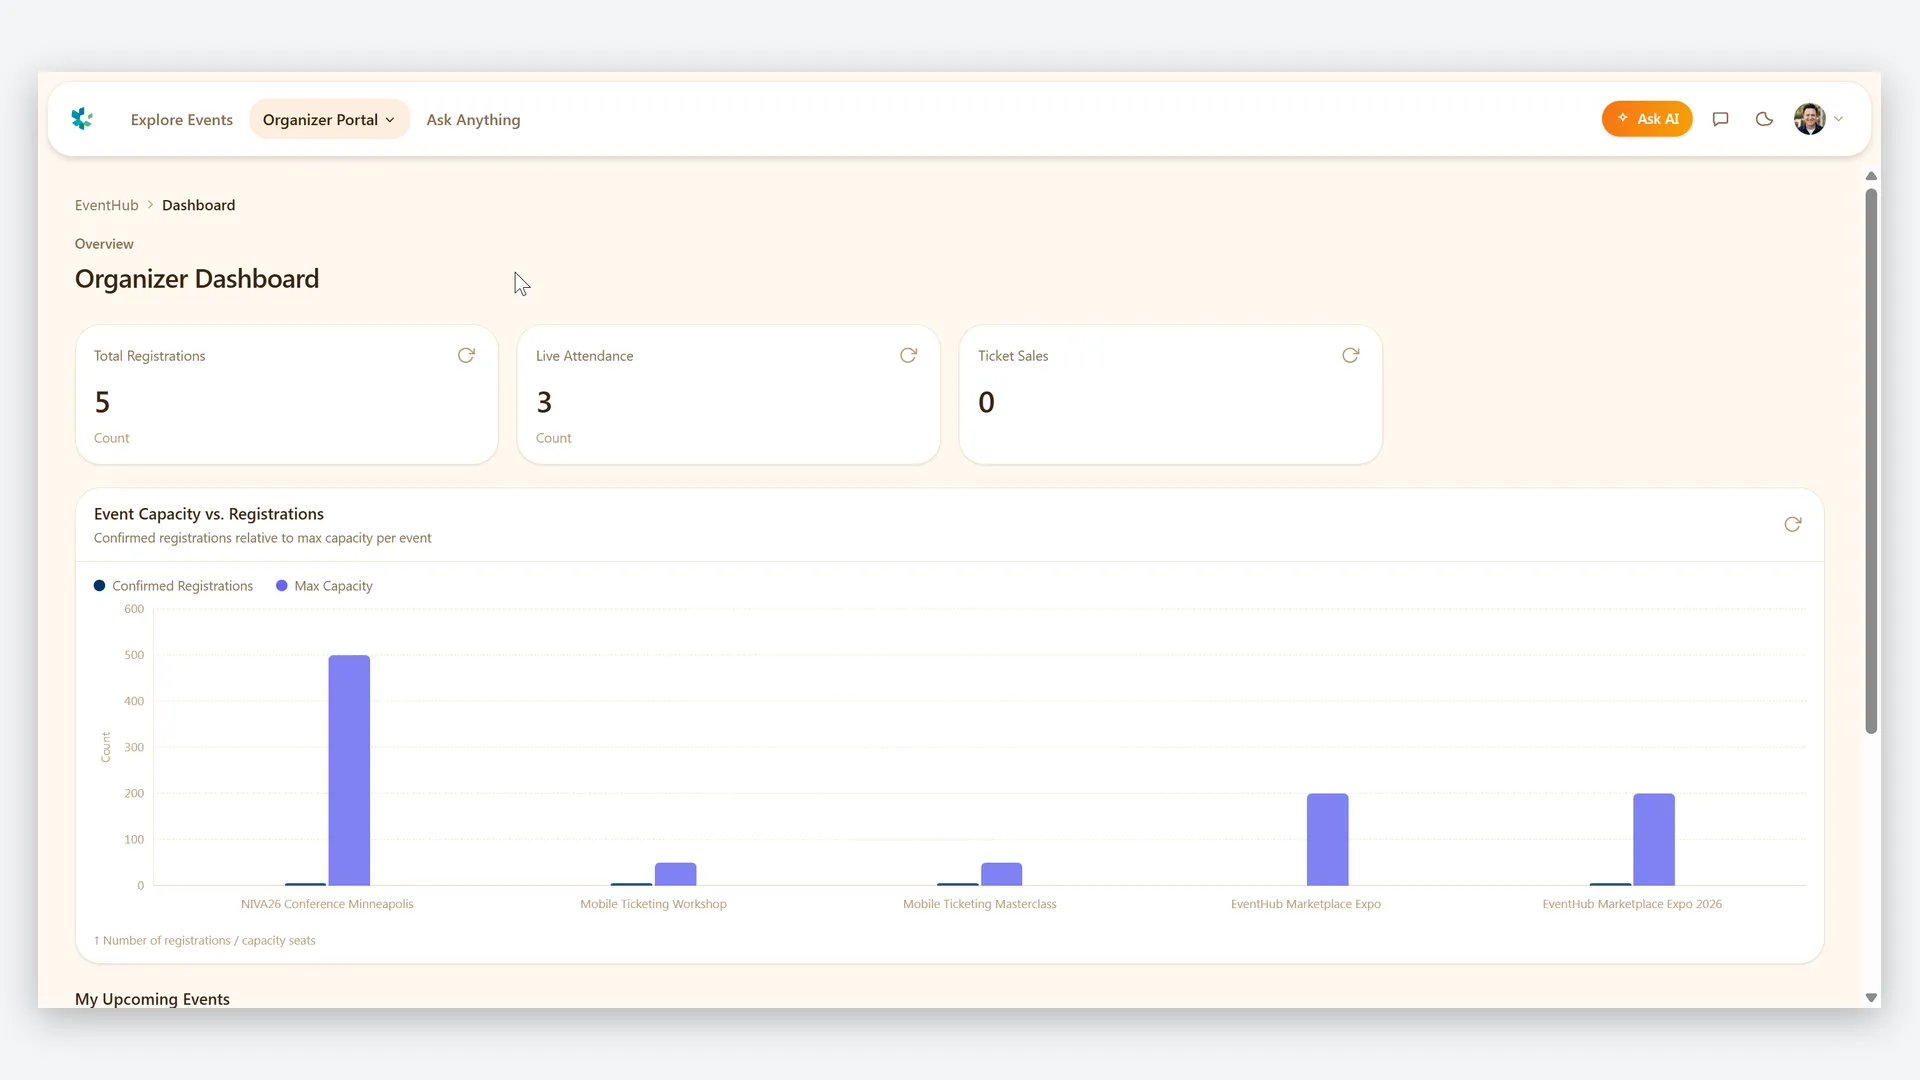The height and width of the screenshot is (1080, 1920).
Task: Toggle Max Capacity legend item
Action: [324, 586]
